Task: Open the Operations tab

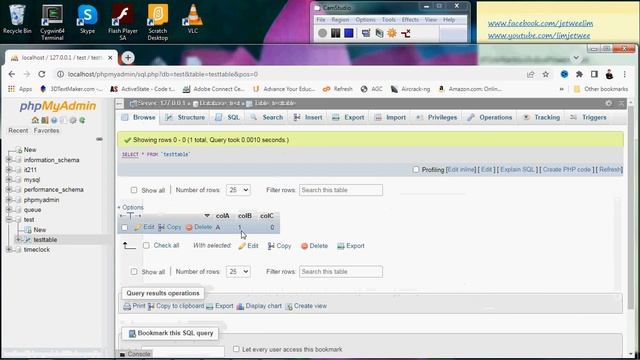Action: (x=490, y=117)
